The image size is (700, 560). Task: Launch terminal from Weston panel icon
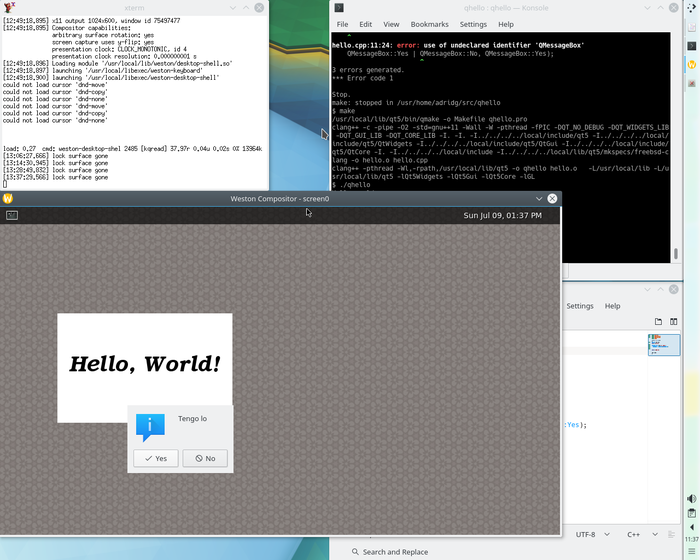12,215
